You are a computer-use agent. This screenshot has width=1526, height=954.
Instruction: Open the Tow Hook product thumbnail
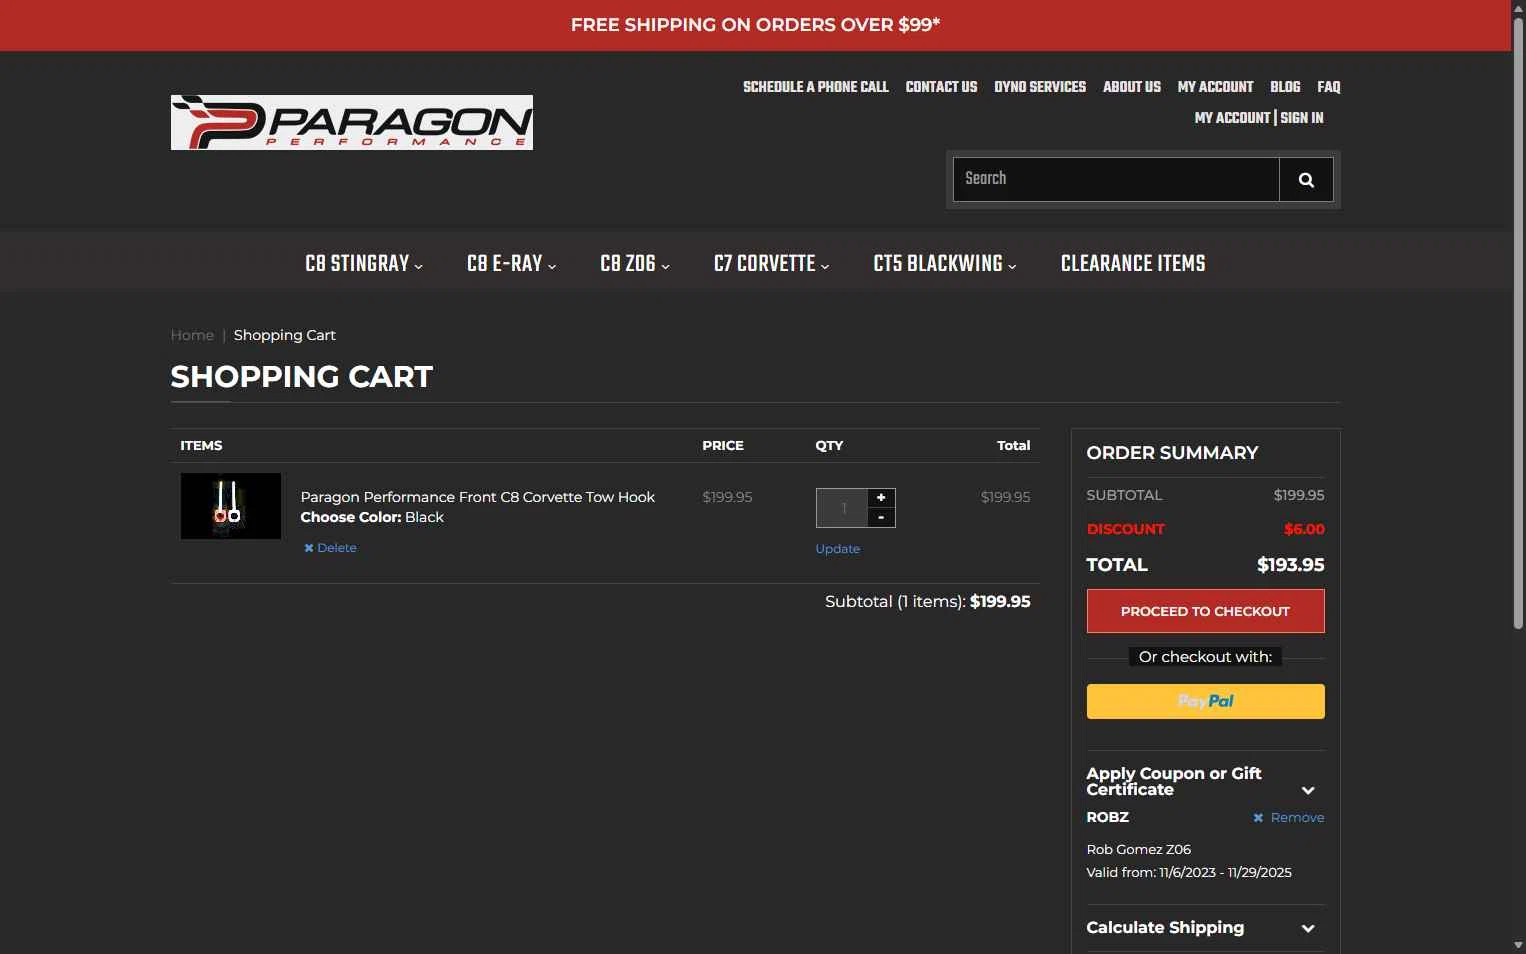click(231, 506)
